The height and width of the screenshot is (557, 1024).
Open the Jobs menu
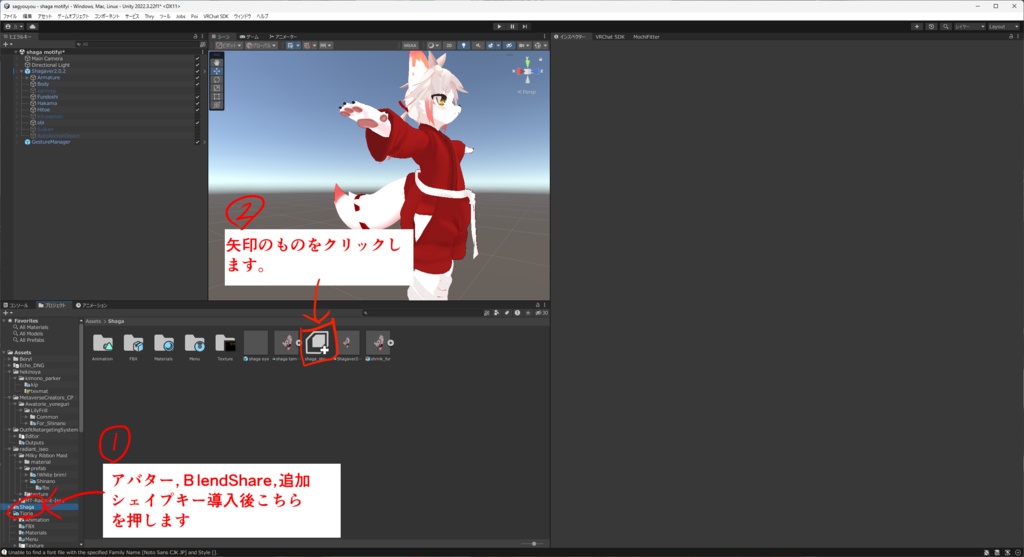pyautogui.click(x=180, y=16)
